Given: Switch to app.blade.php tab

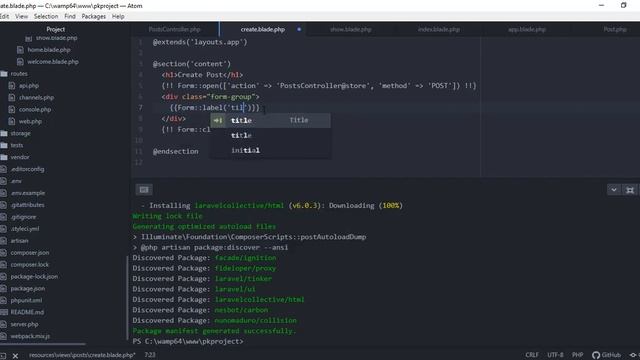Looking at the screenshot, I should click(x=527, y=29).
